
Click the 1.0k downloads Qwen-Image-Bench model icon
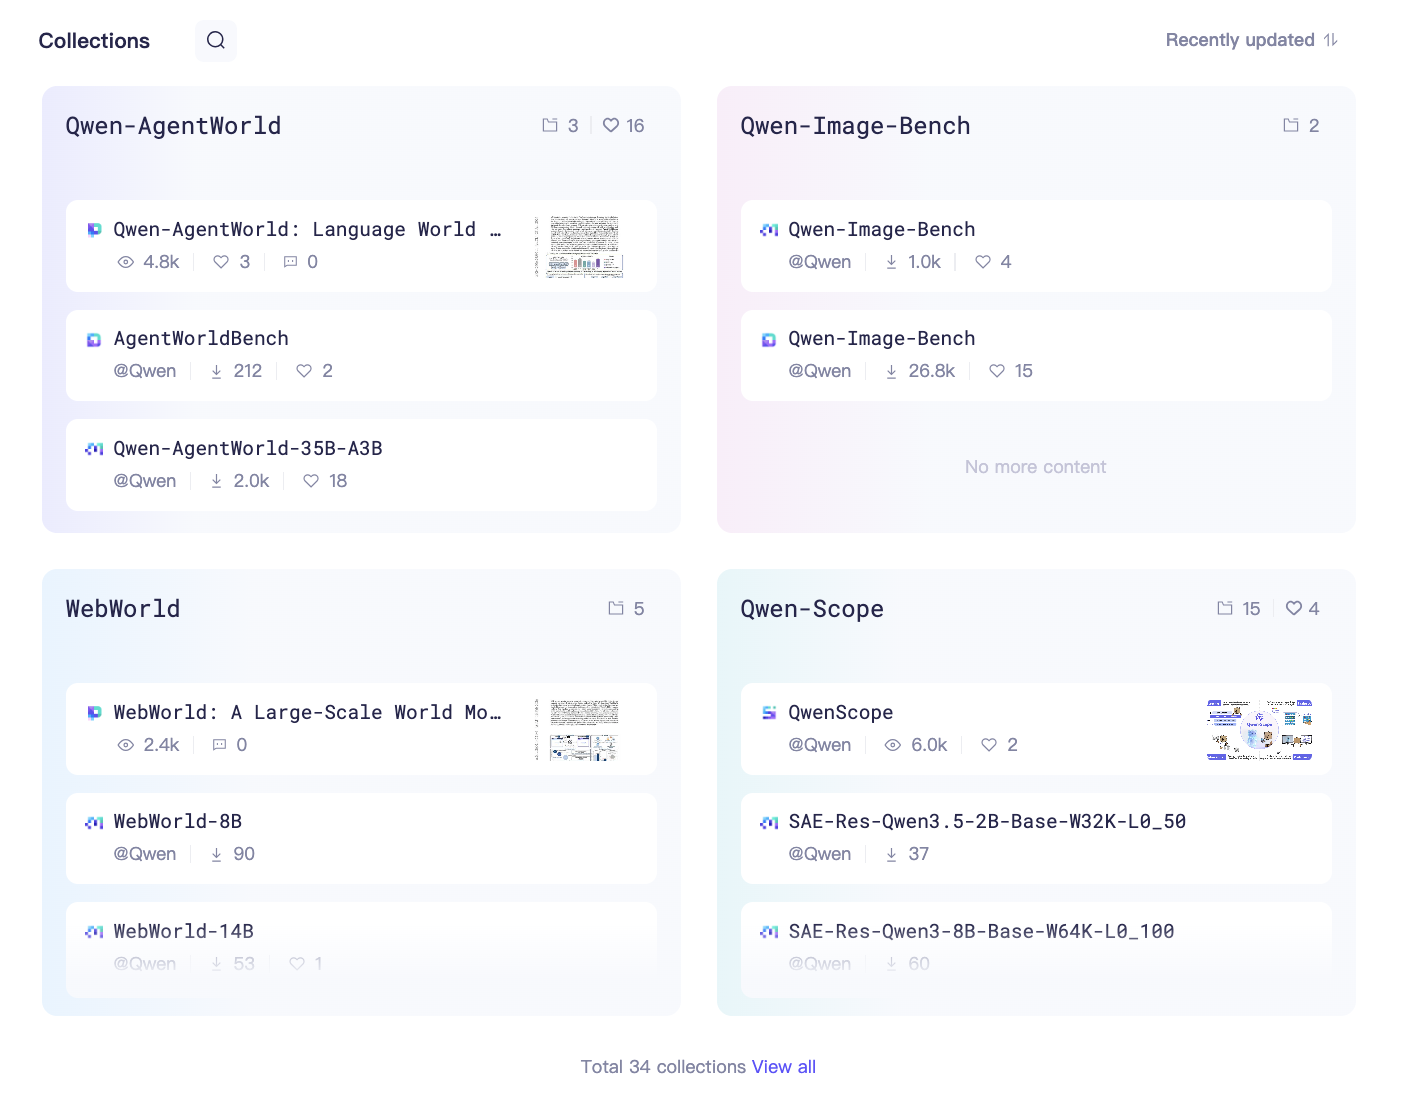point(769,230)
